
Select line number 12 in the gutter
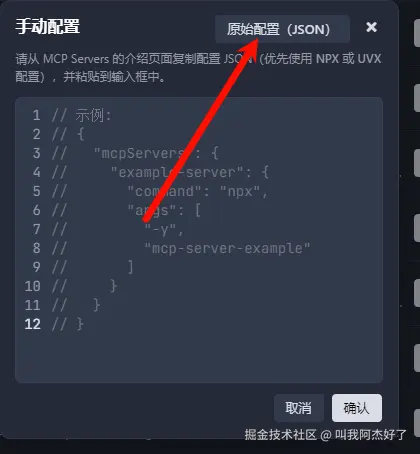point(33,324)
